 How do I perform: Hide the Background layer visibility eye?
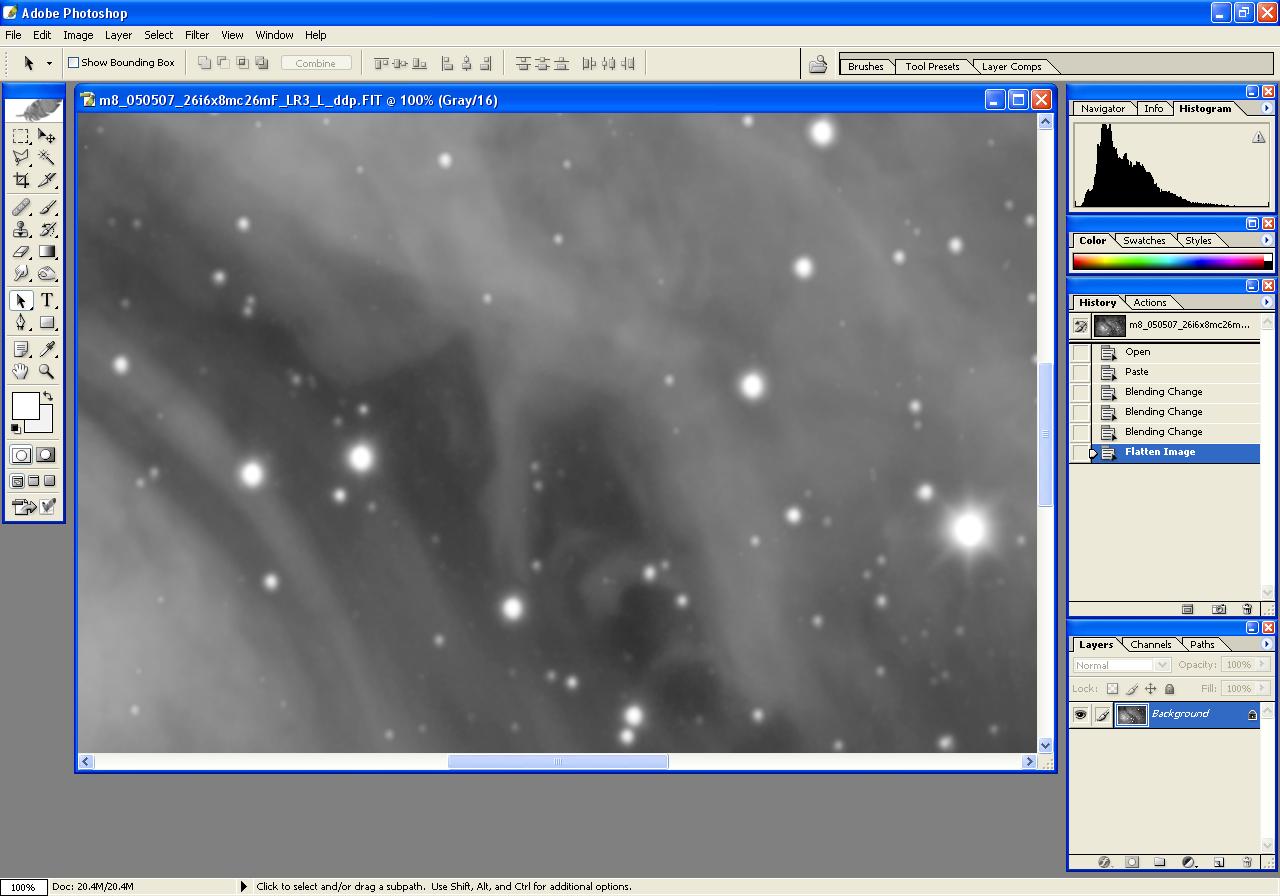[x=1080, y=714]
